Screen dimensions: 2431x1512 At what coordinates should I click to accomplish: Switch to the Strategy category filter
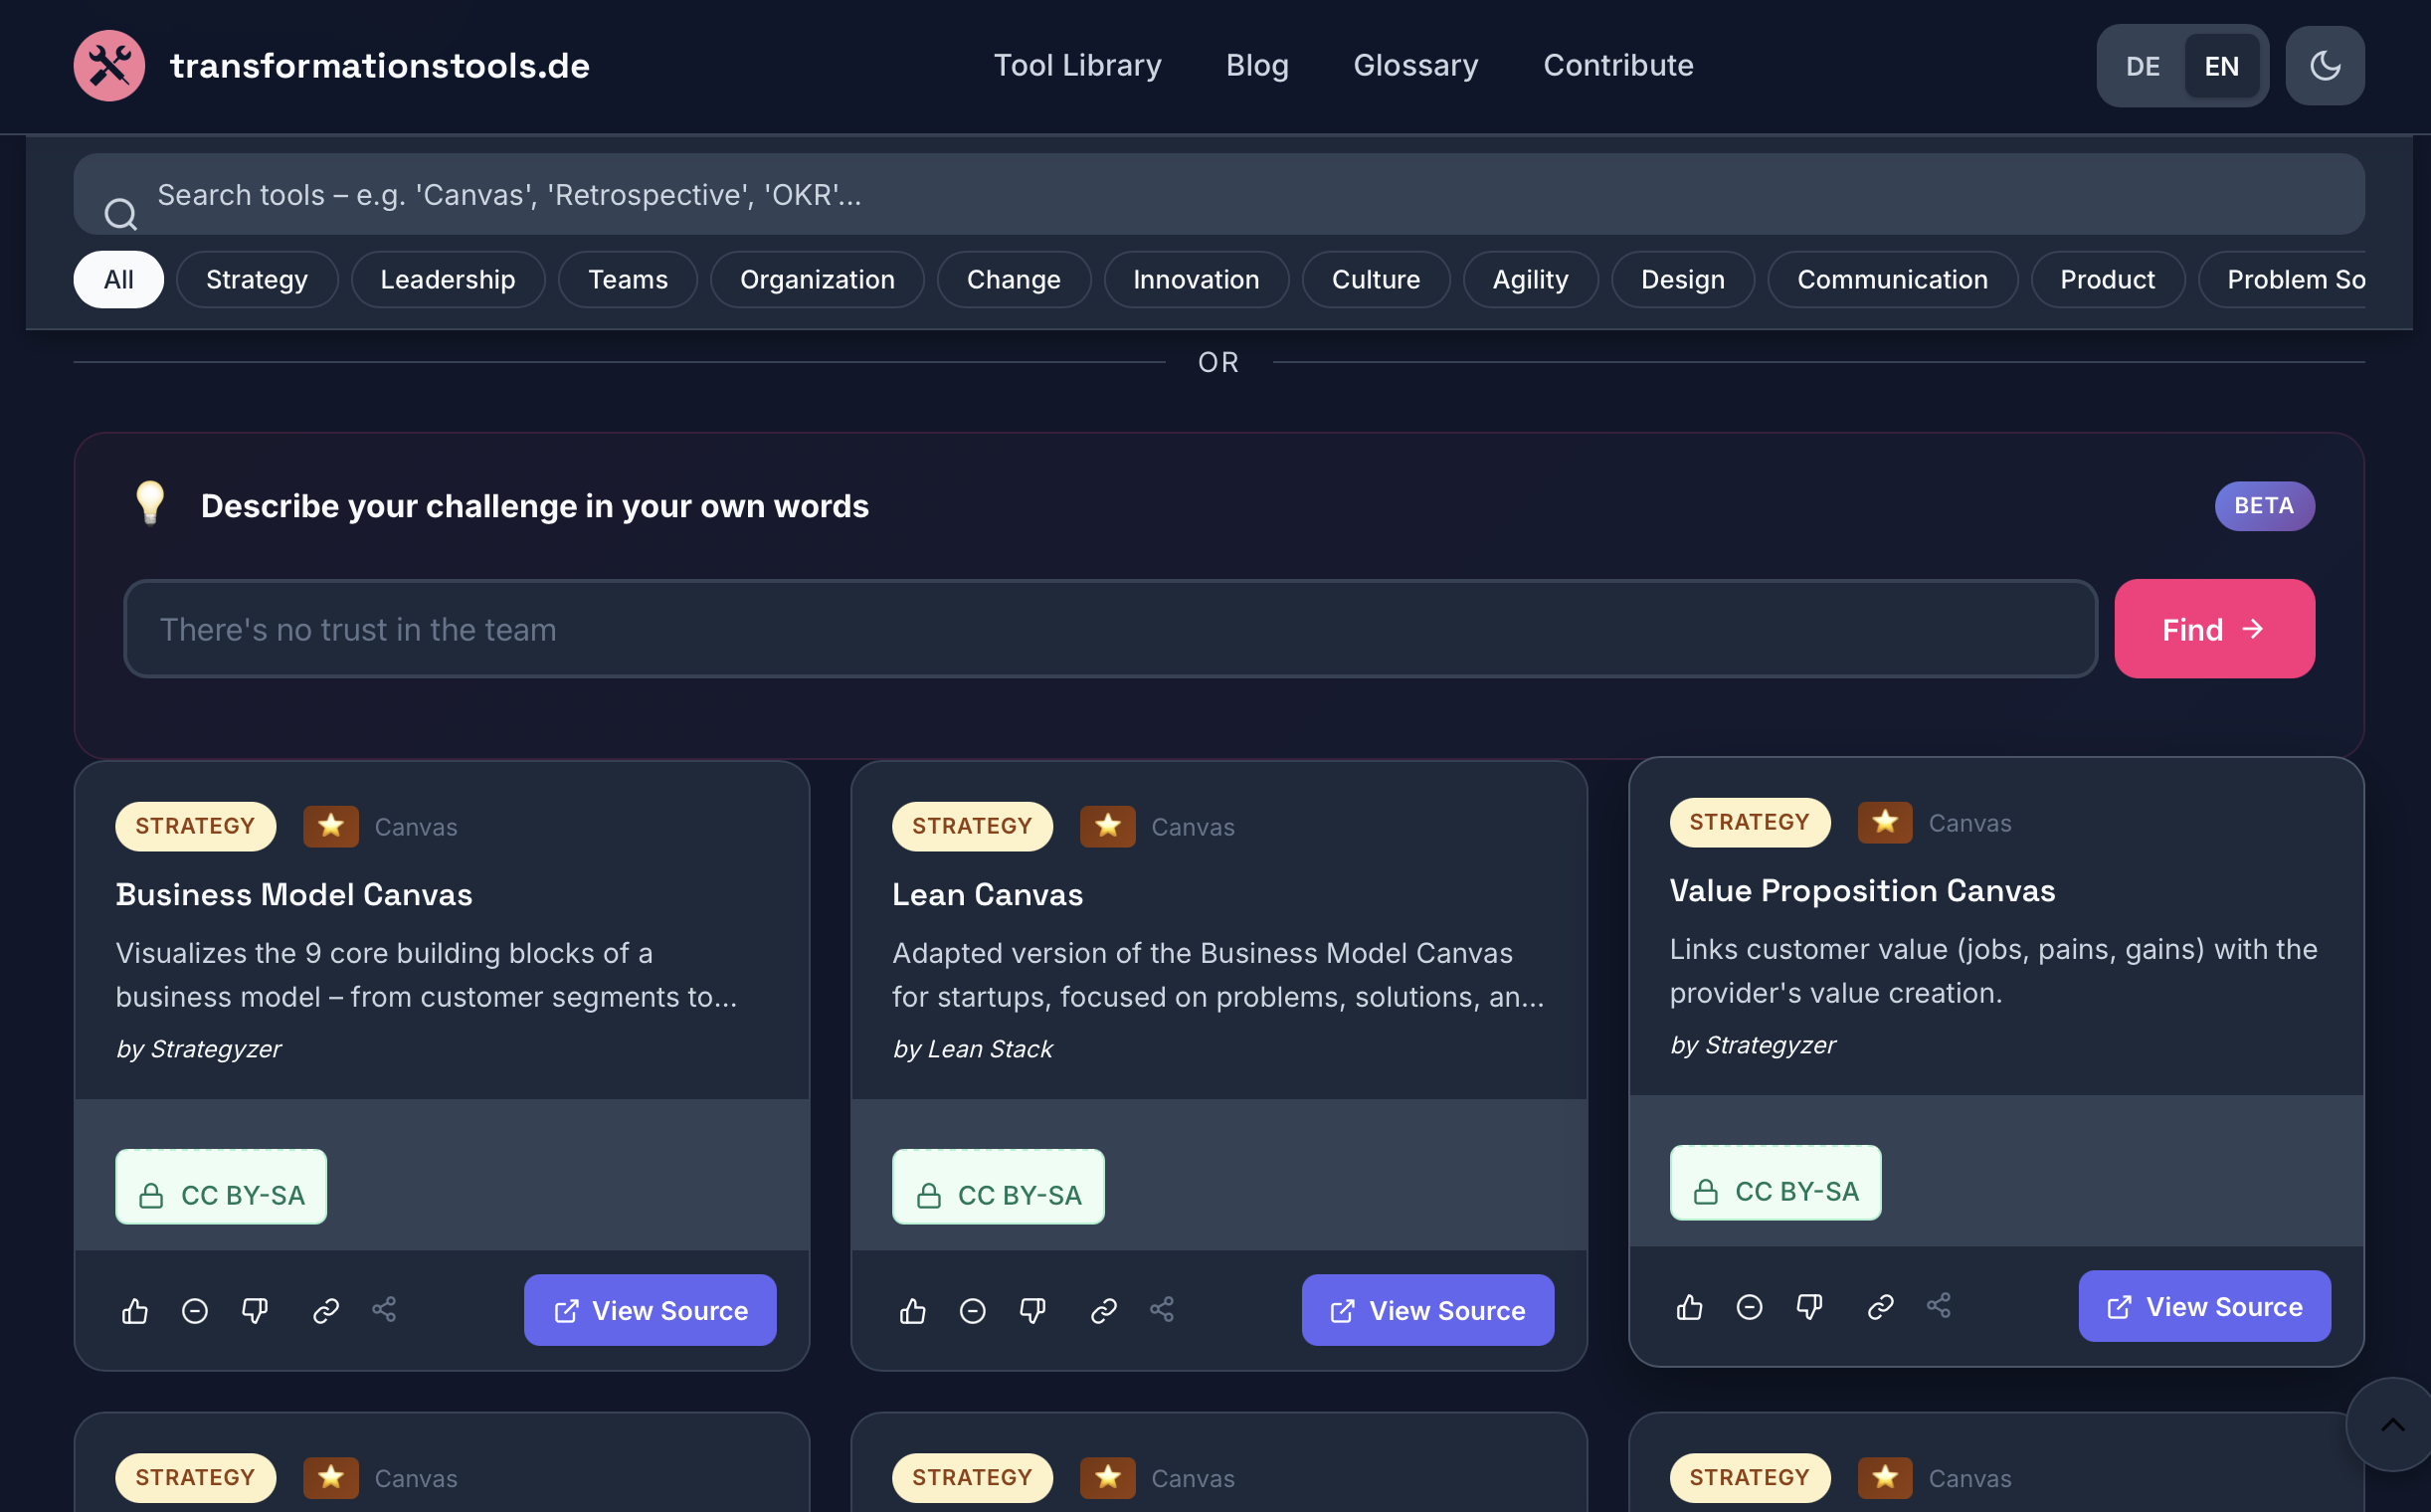[257, 279]
